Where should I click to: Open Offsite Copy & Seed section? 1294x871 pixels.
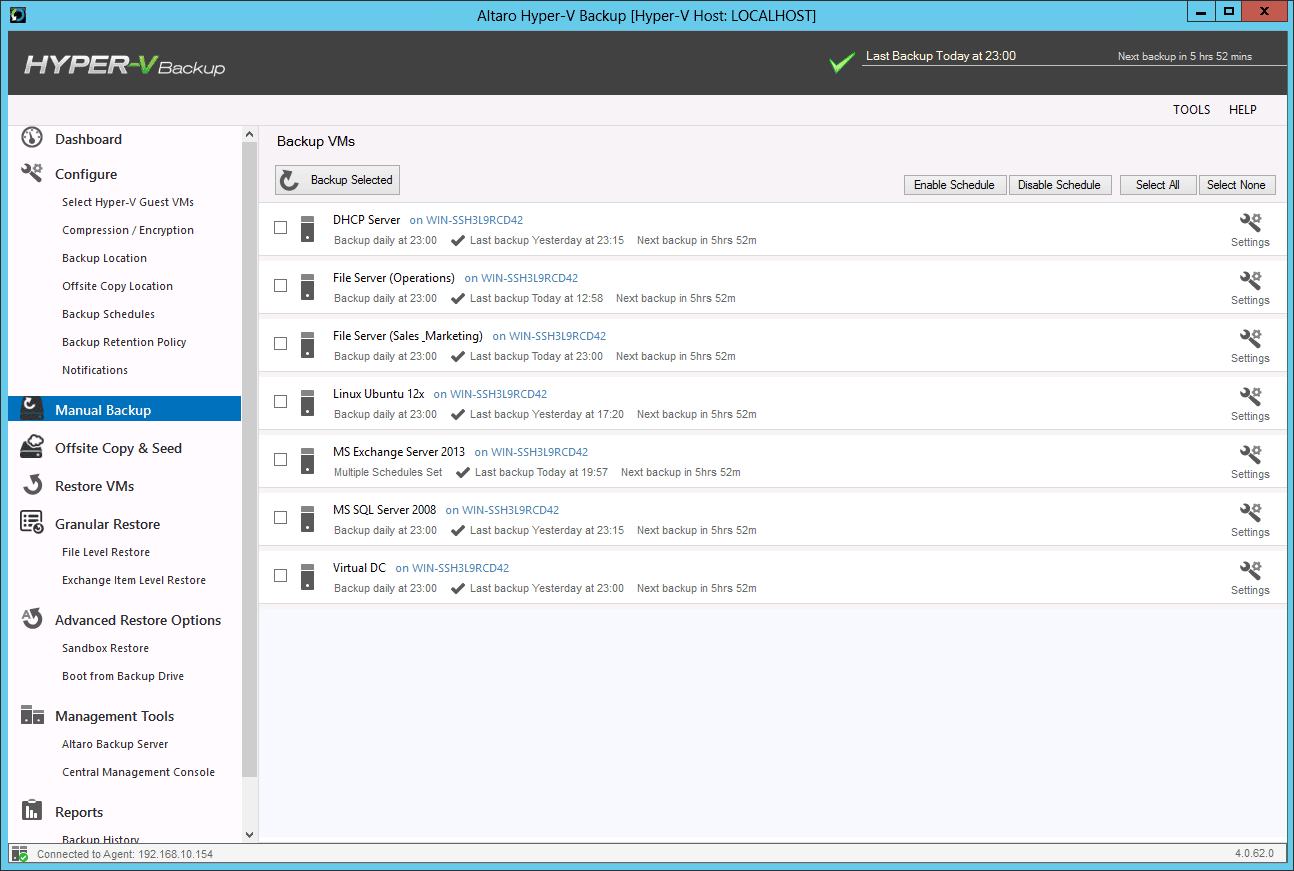(x=118, y=448)
